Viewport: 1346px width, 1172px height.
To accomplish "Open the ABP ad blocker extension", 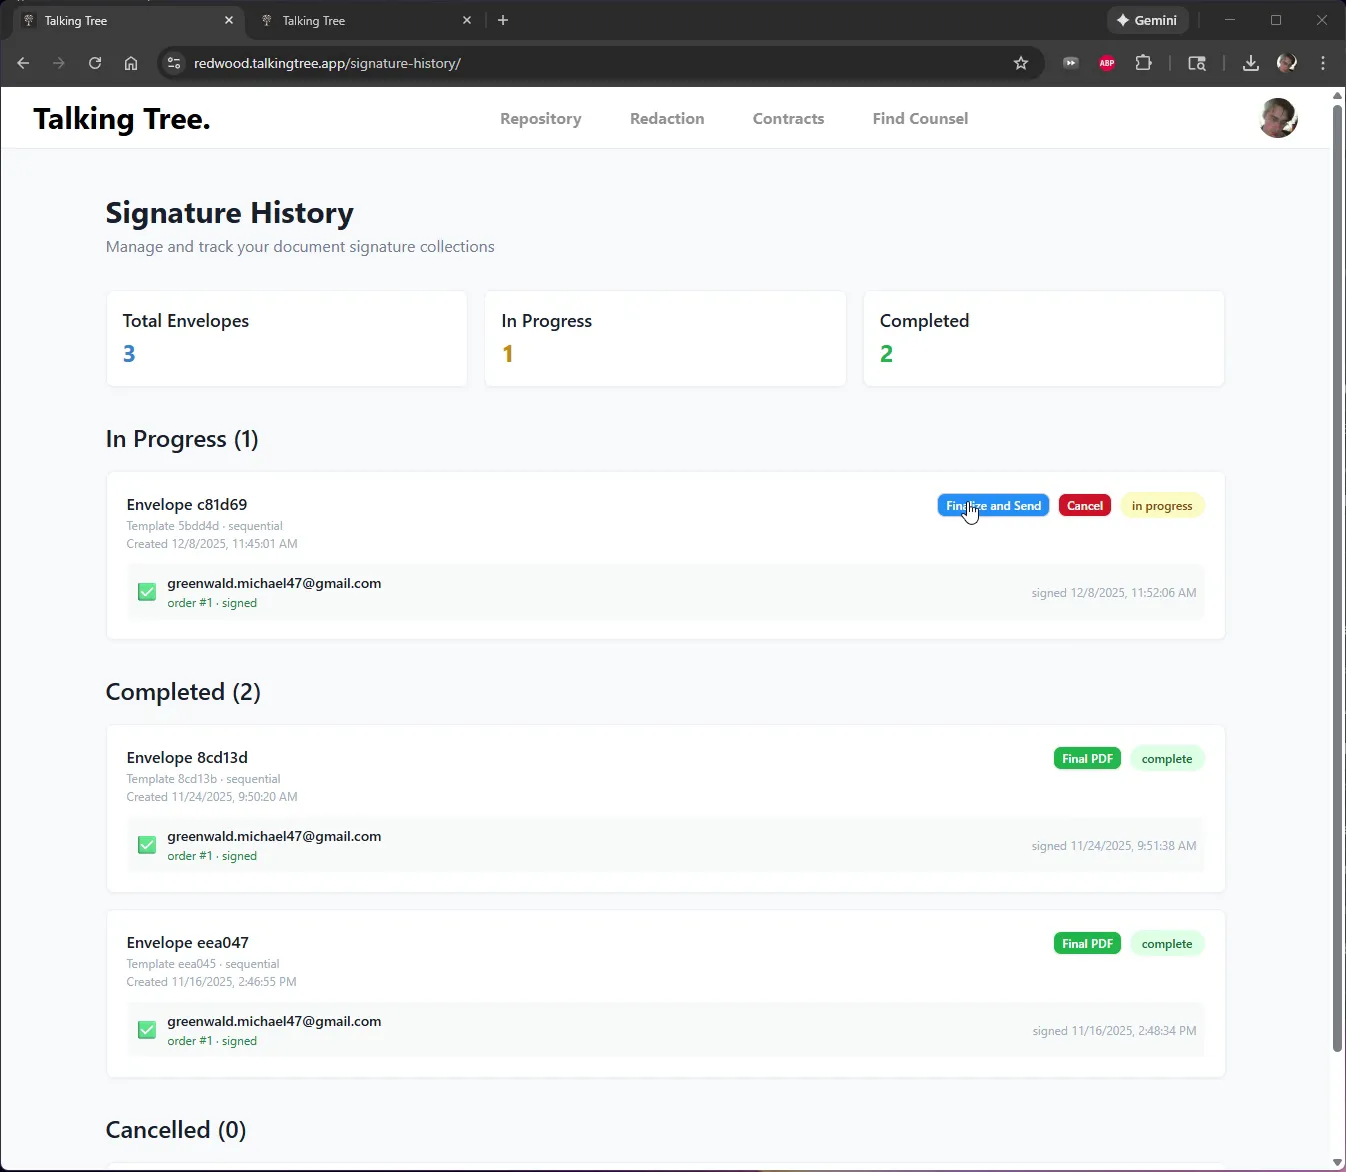I will (1107, 63).
